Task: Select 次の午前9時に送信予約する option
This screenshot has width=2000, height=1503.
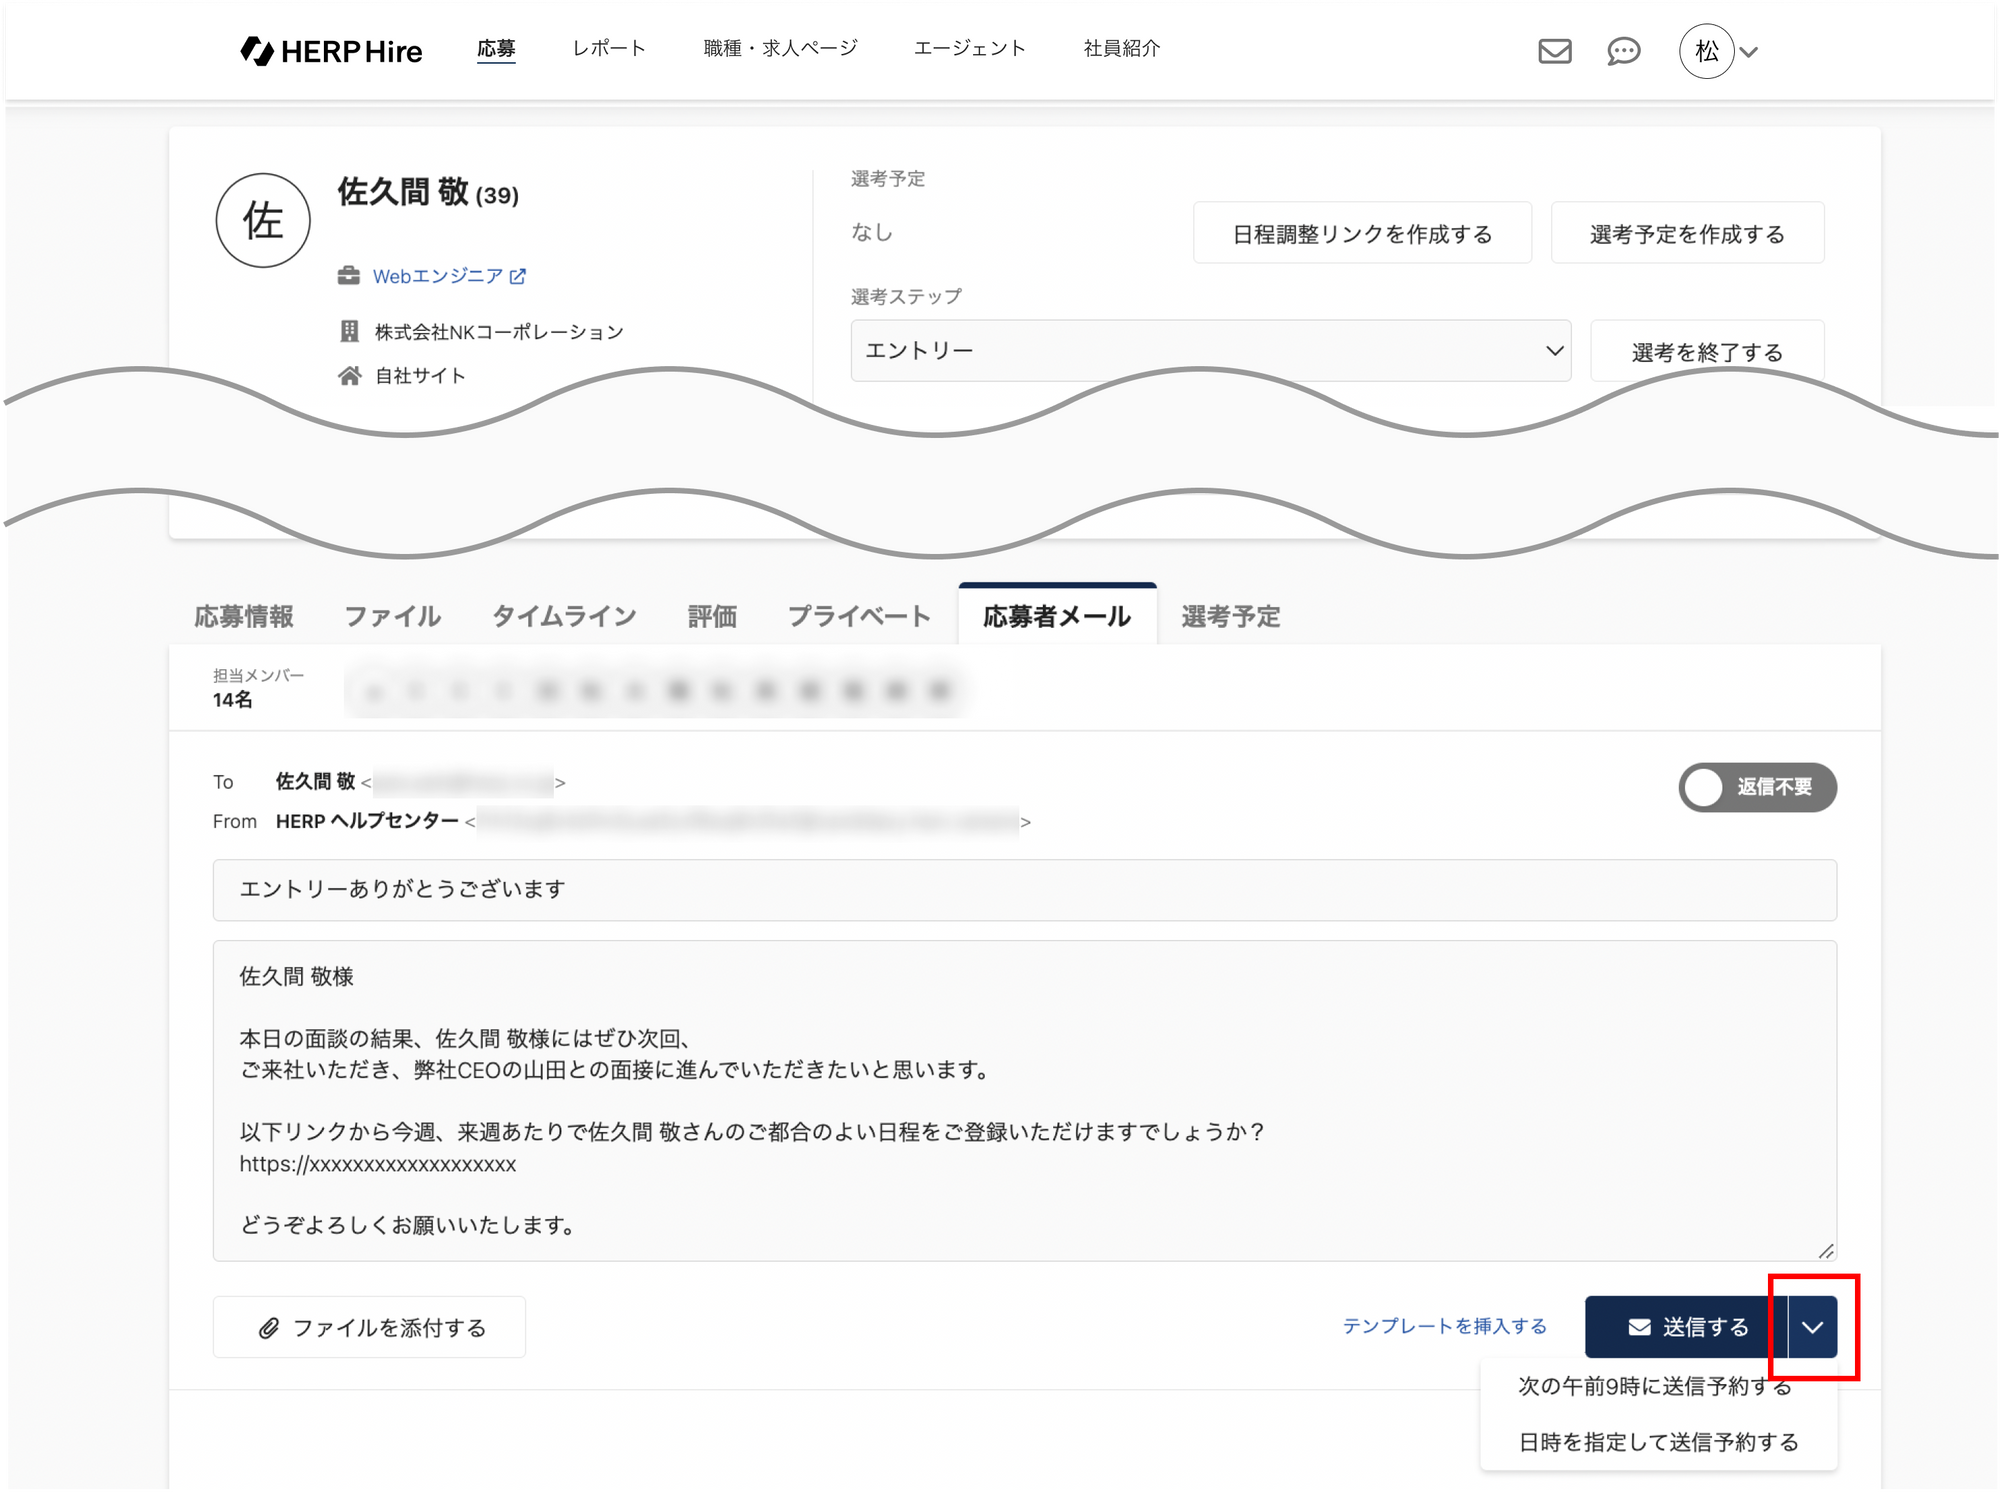Action: (1654, 1386)
